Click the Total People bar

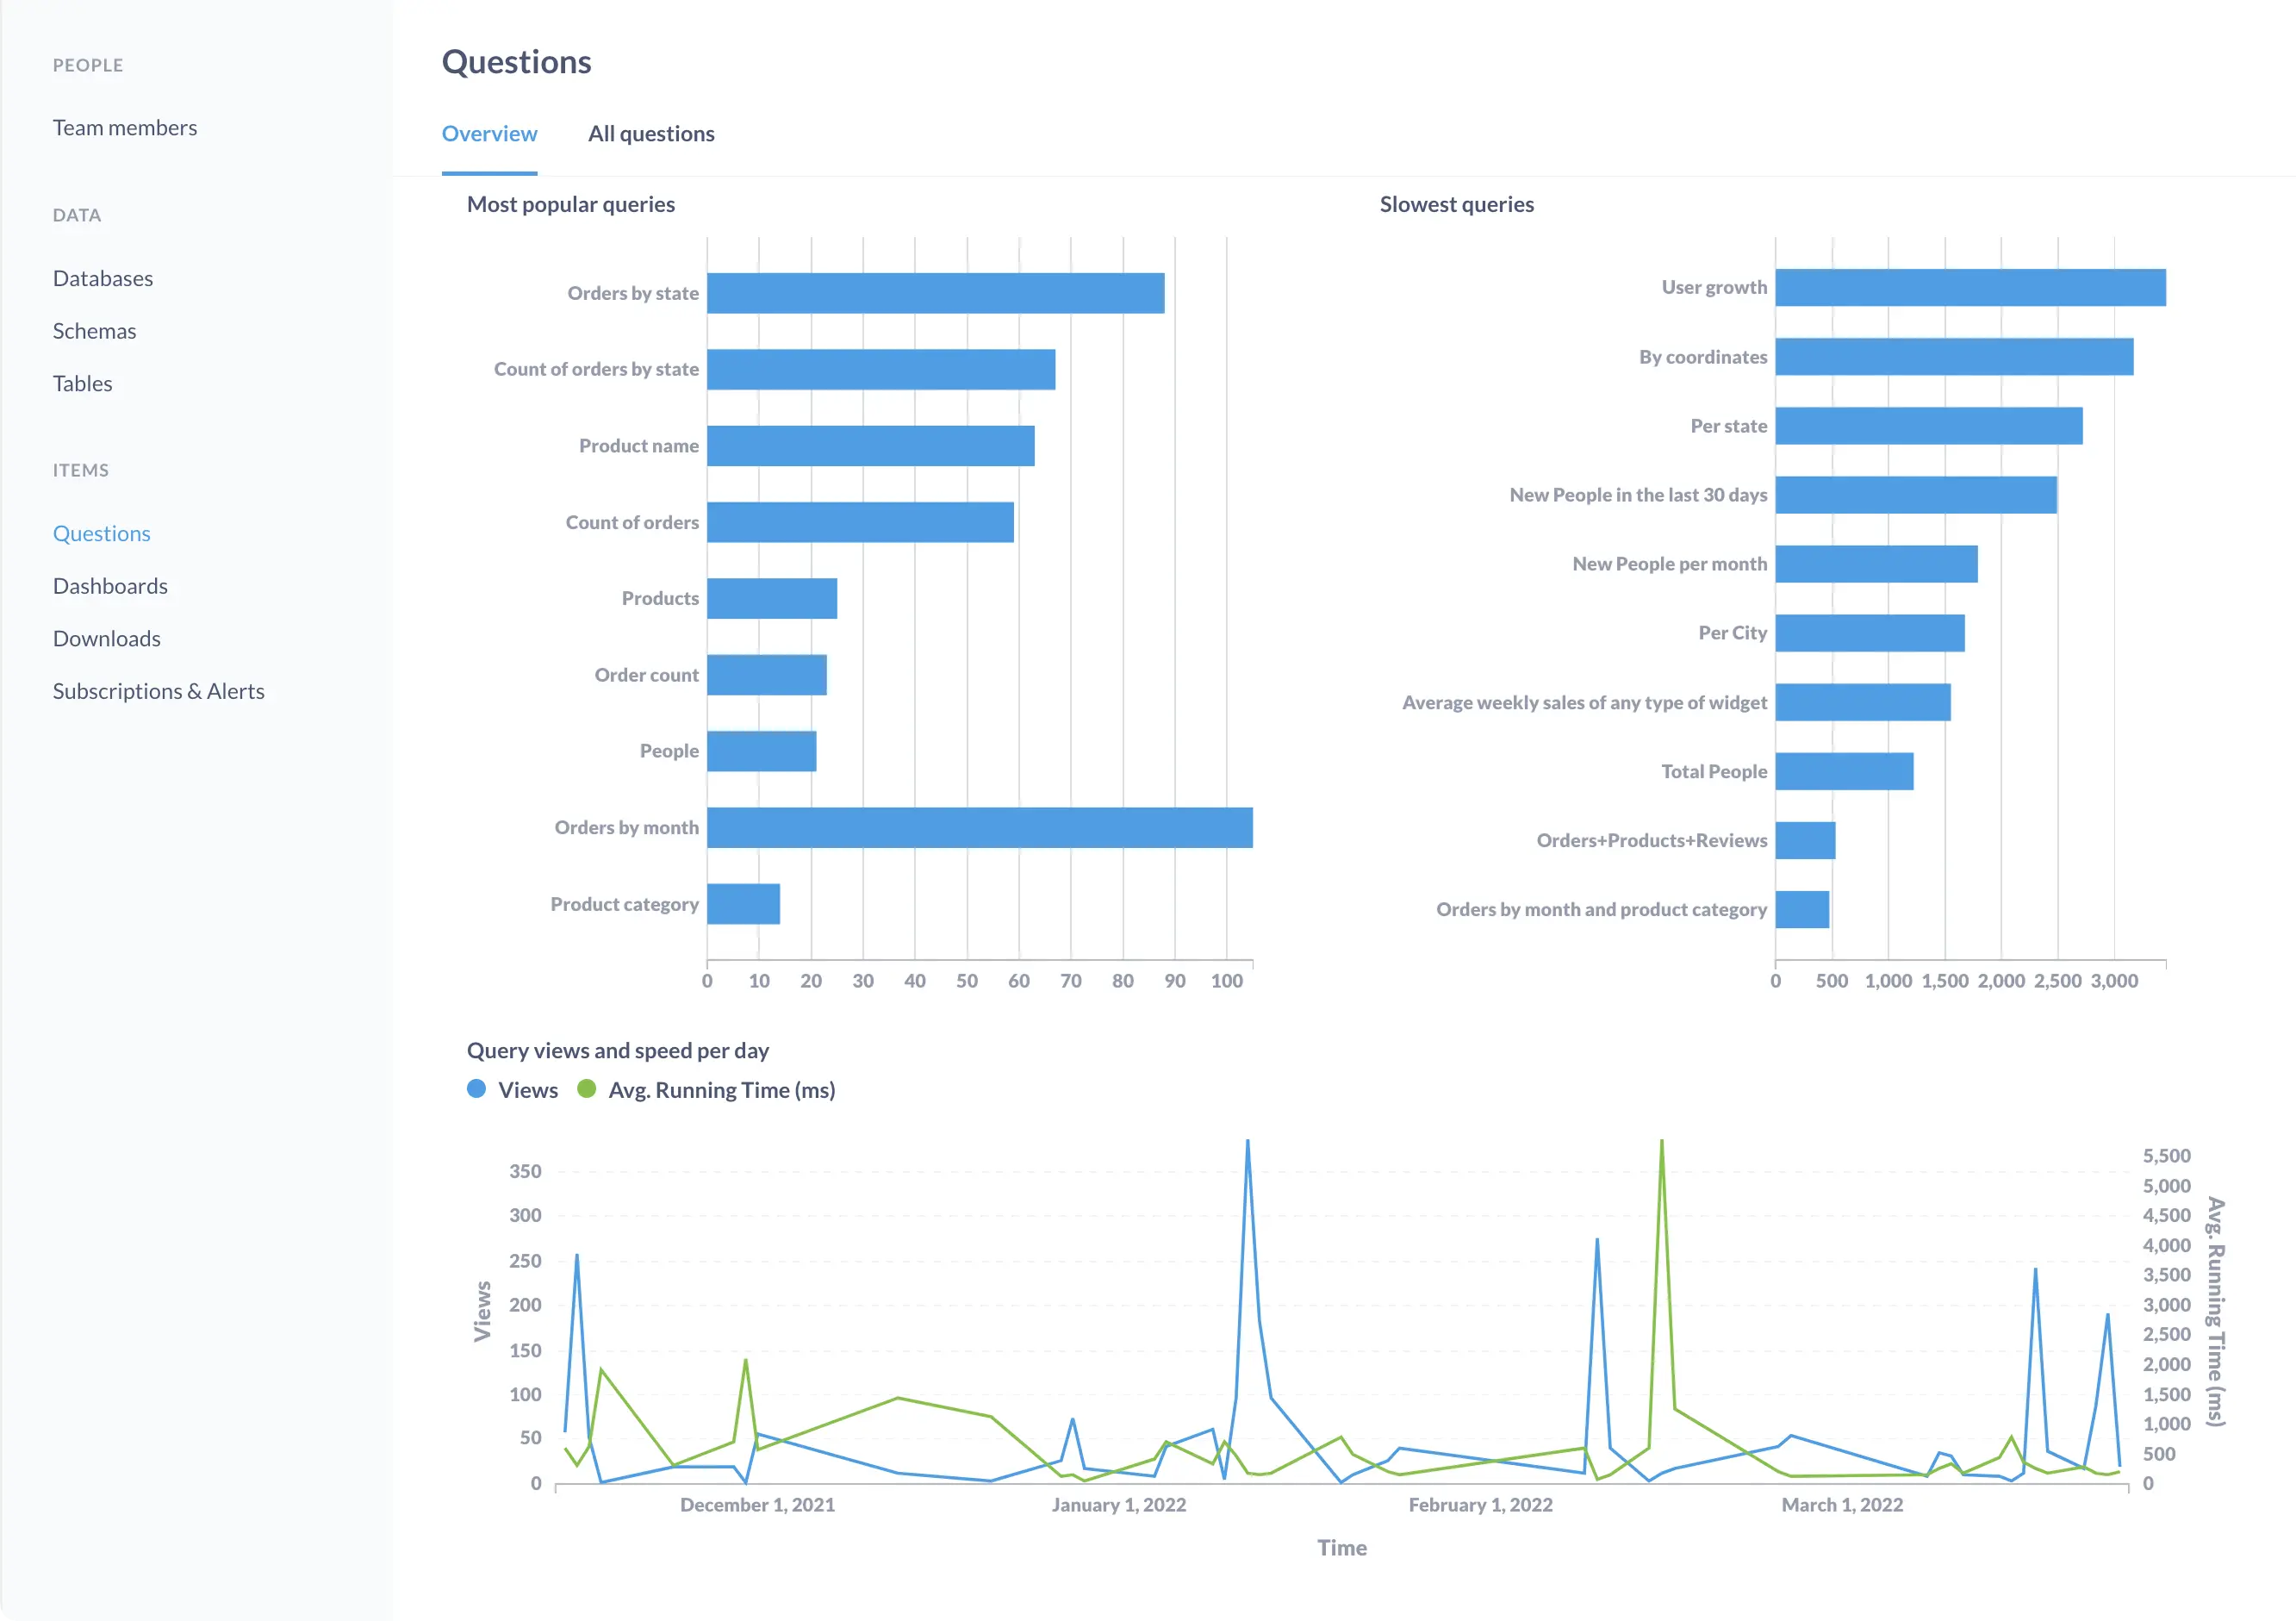(1845, 771)
